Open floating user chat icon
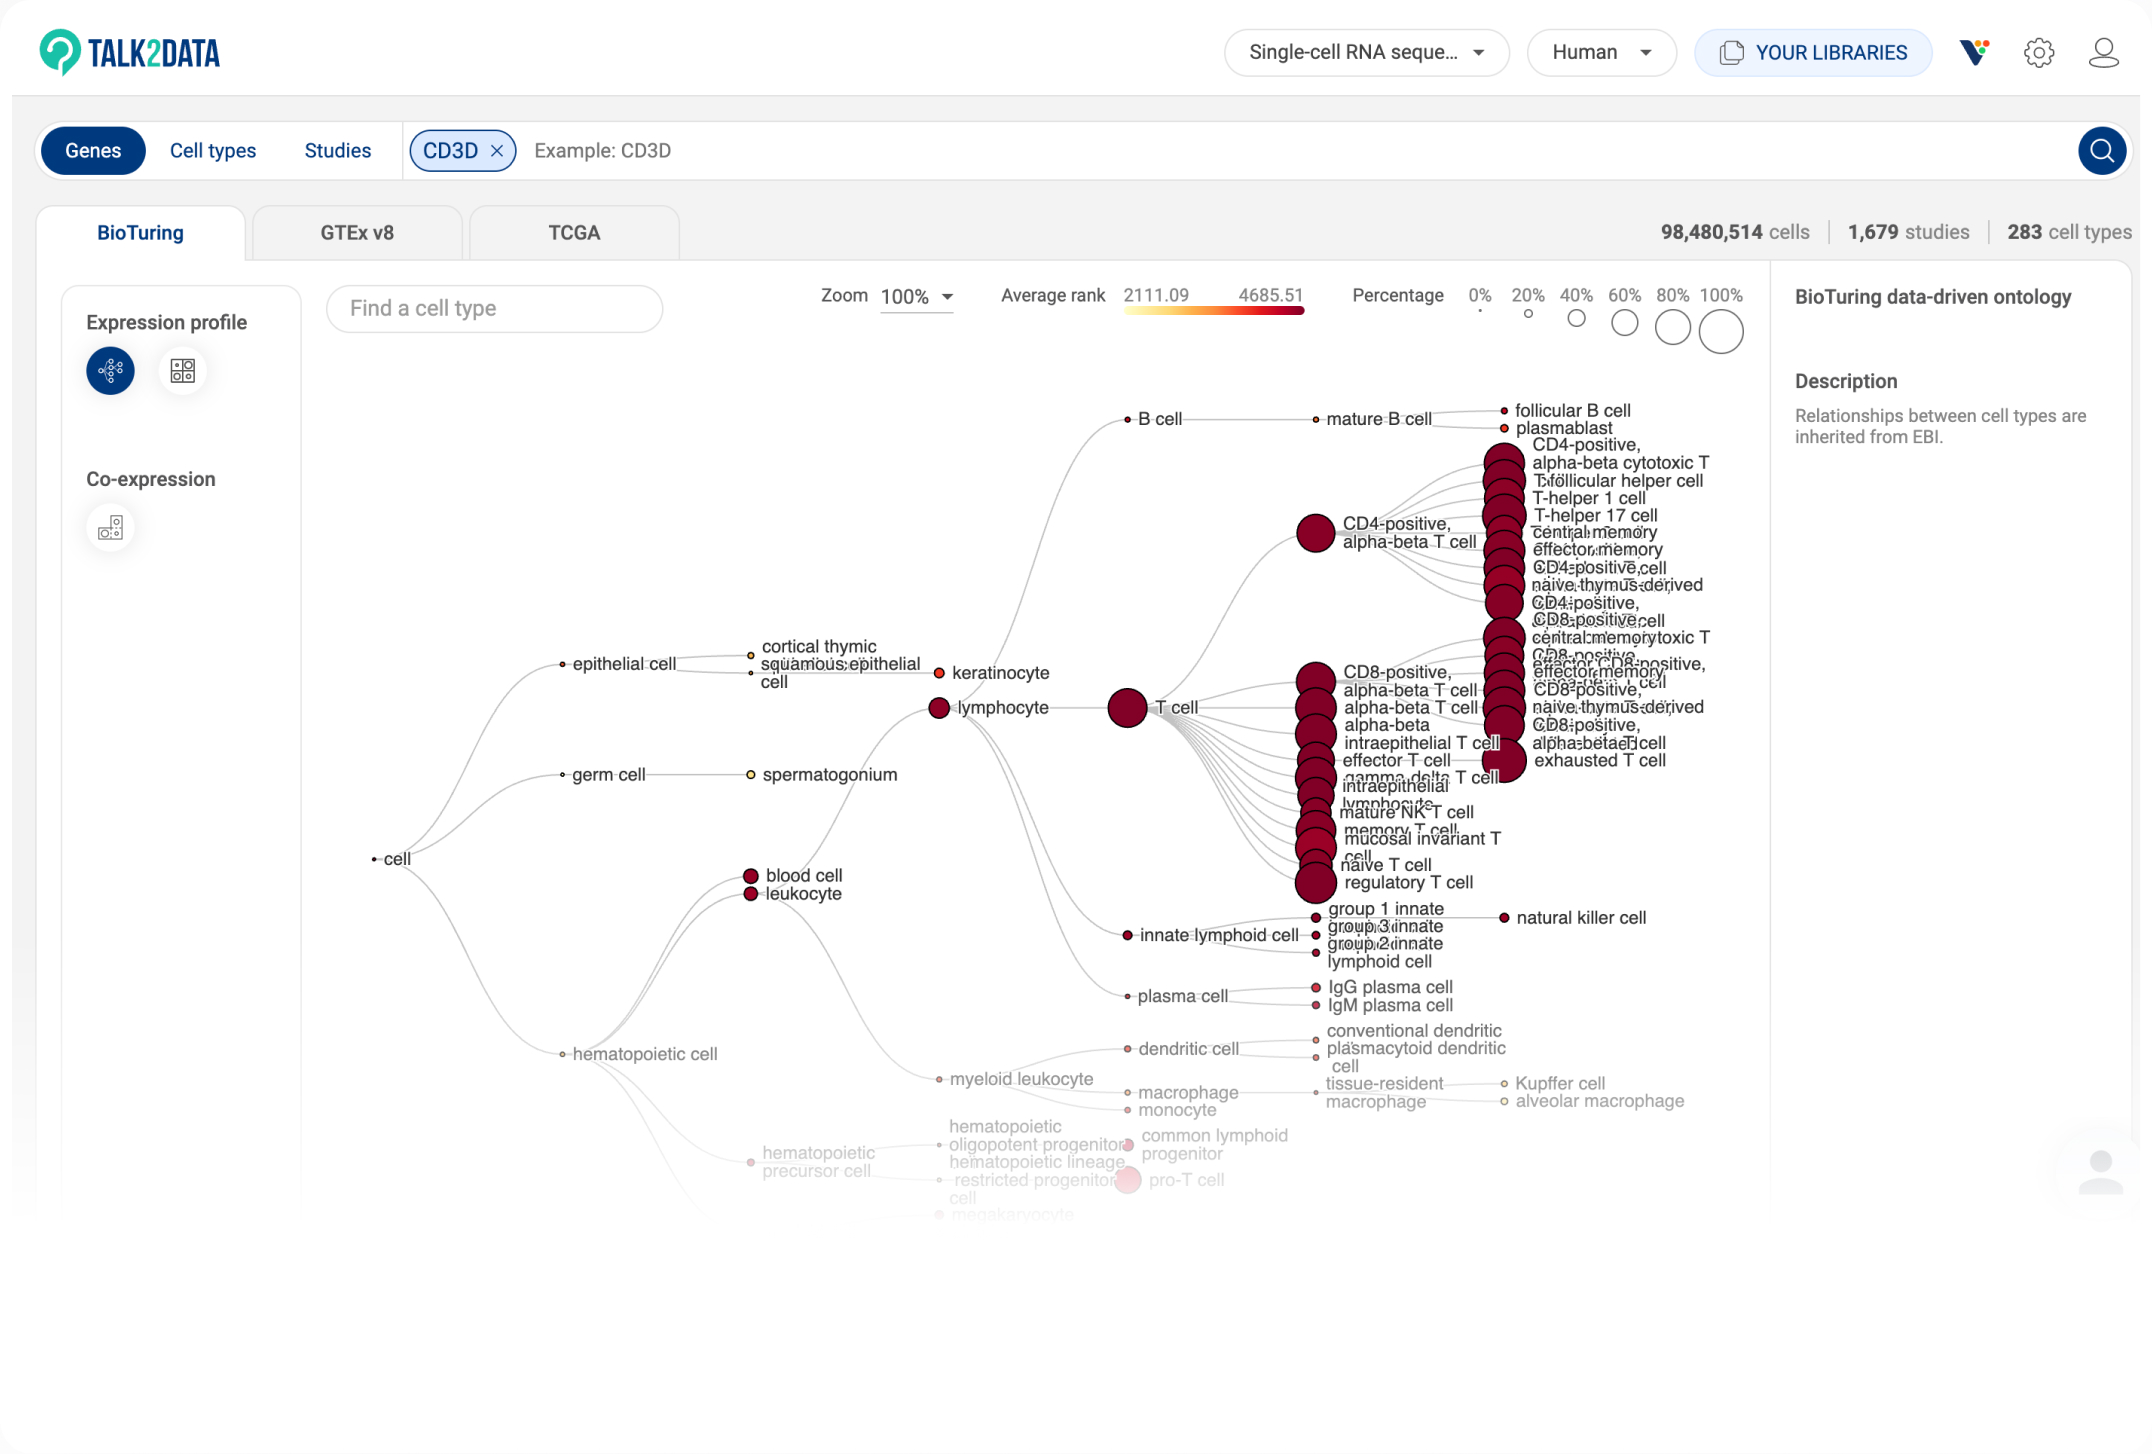Image resolution: width=2152 pixels, height=1454 pixels. pos(2100,1171)
